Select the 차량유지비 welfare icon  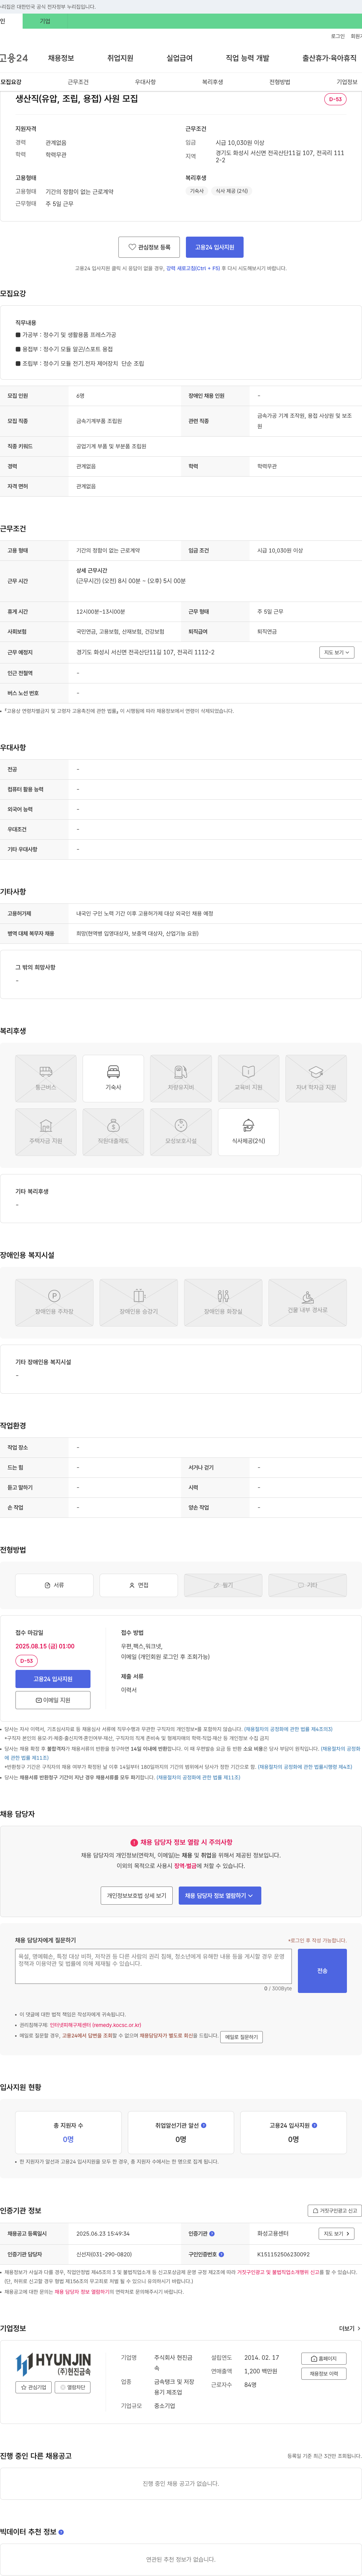[181, 1078]
